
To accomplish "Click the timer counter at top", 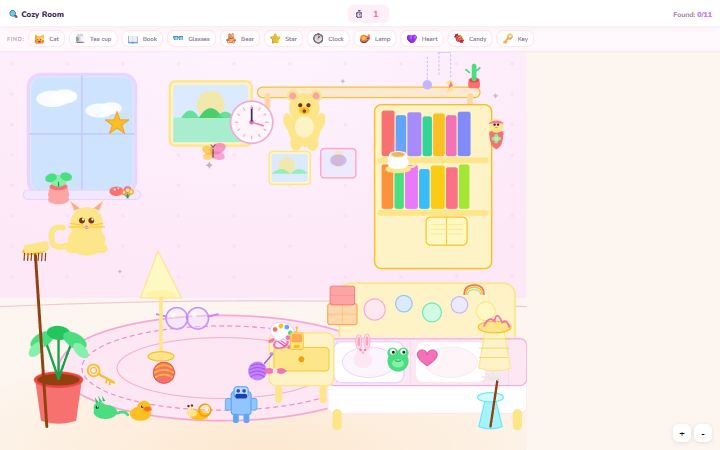I will (368, 14).
